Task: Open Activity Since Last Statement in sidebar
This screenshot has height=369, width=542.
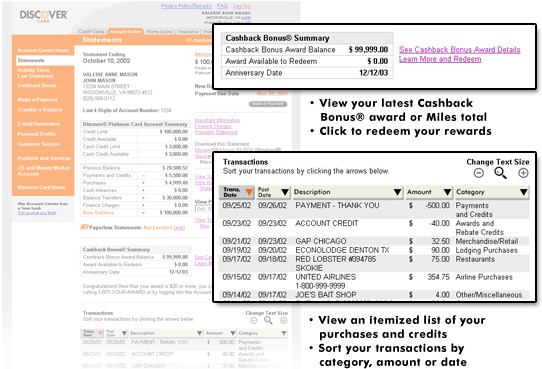Action: (x=35, y=73)
